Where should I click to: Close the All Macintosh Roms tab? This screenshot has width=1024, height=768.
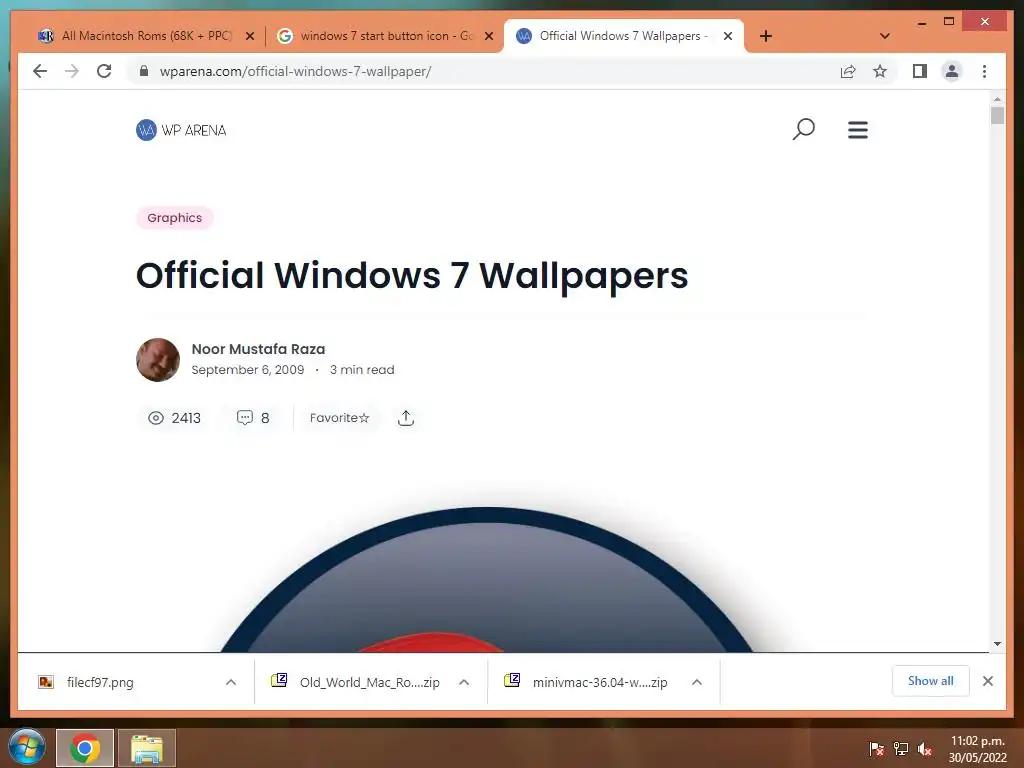[x=249, y=36]
